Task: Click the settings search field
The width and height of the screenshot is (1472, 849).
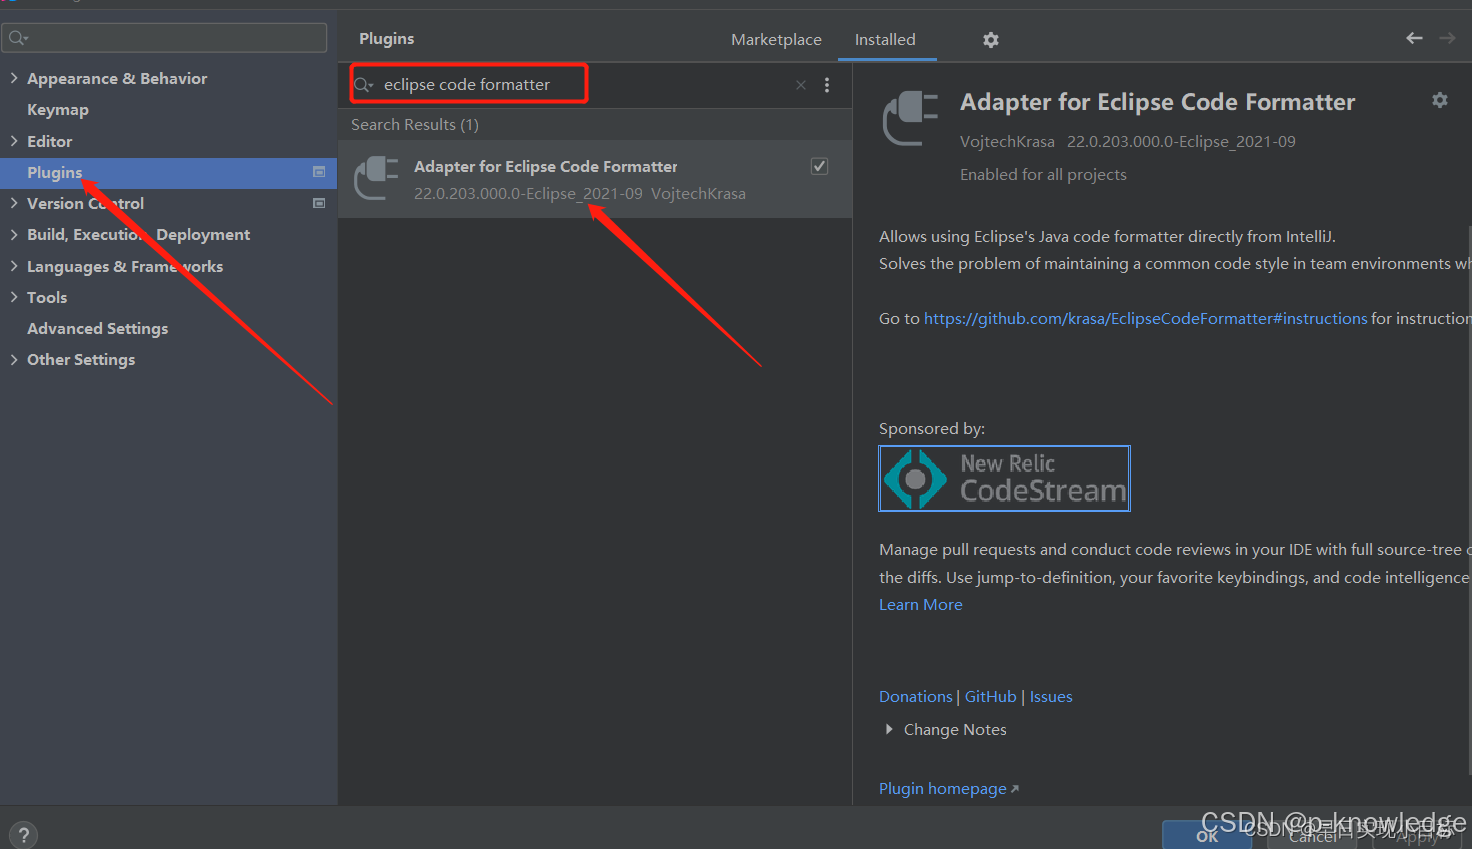Action: tap(165, 38)
